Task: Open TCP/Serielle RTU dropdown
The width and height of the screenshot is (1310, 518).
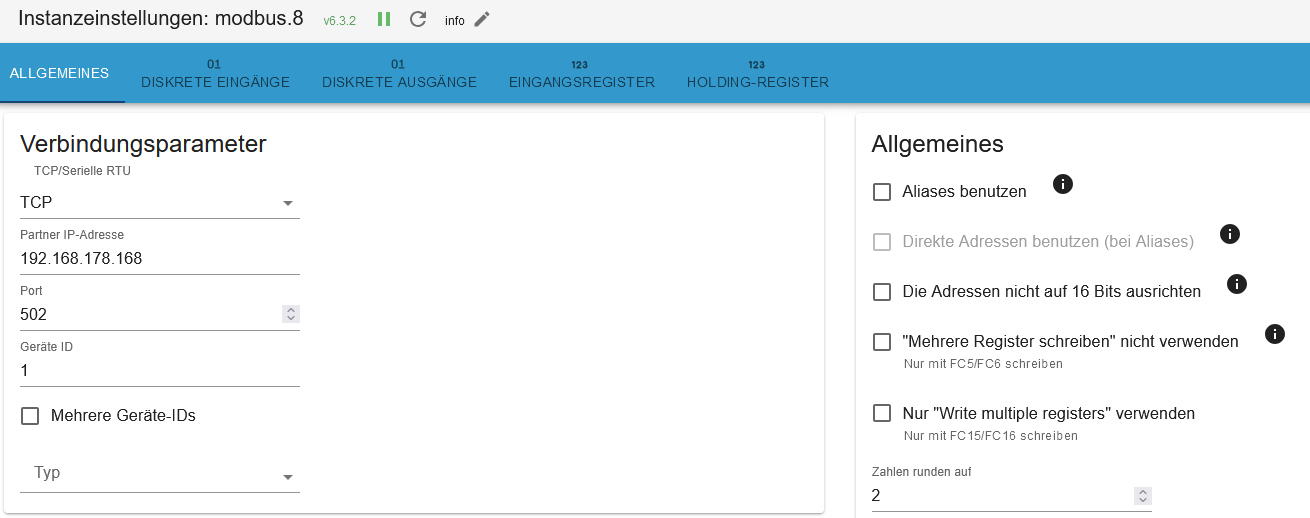Action: (160, 203)
